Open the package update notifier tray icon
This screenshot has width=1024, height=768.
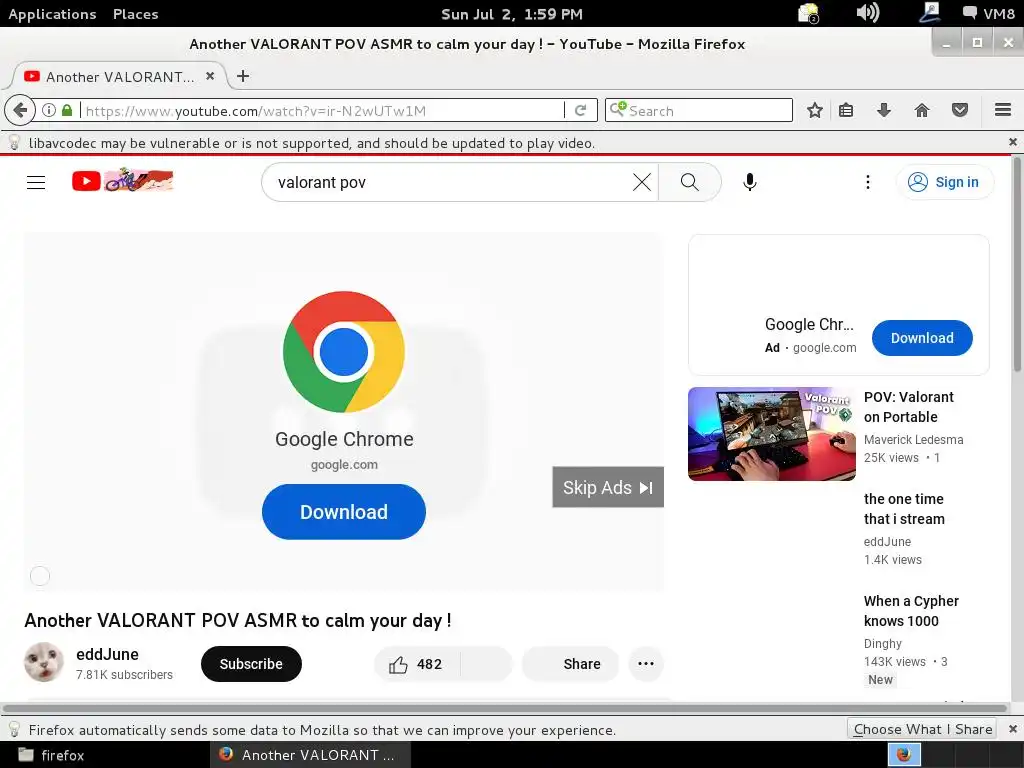pyautogui.click(x=808, y=13)
